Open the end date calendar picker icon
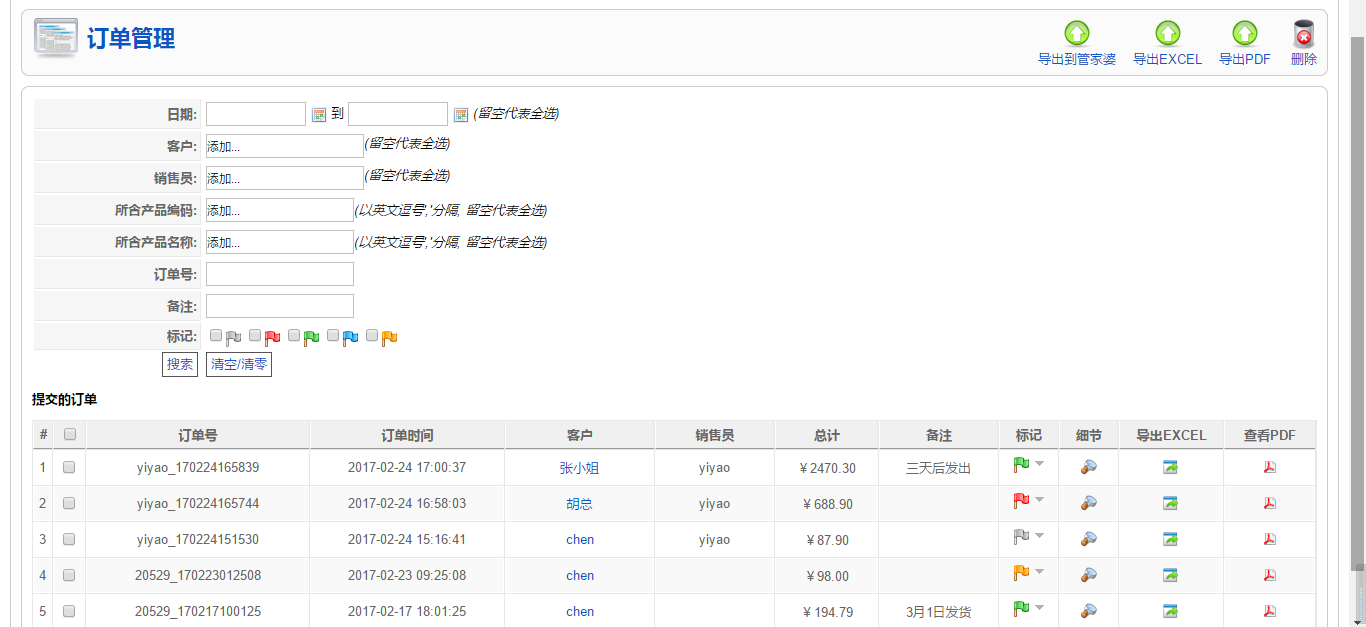Viewport: 1366px width, 627px height. click(x=461, y=115)
